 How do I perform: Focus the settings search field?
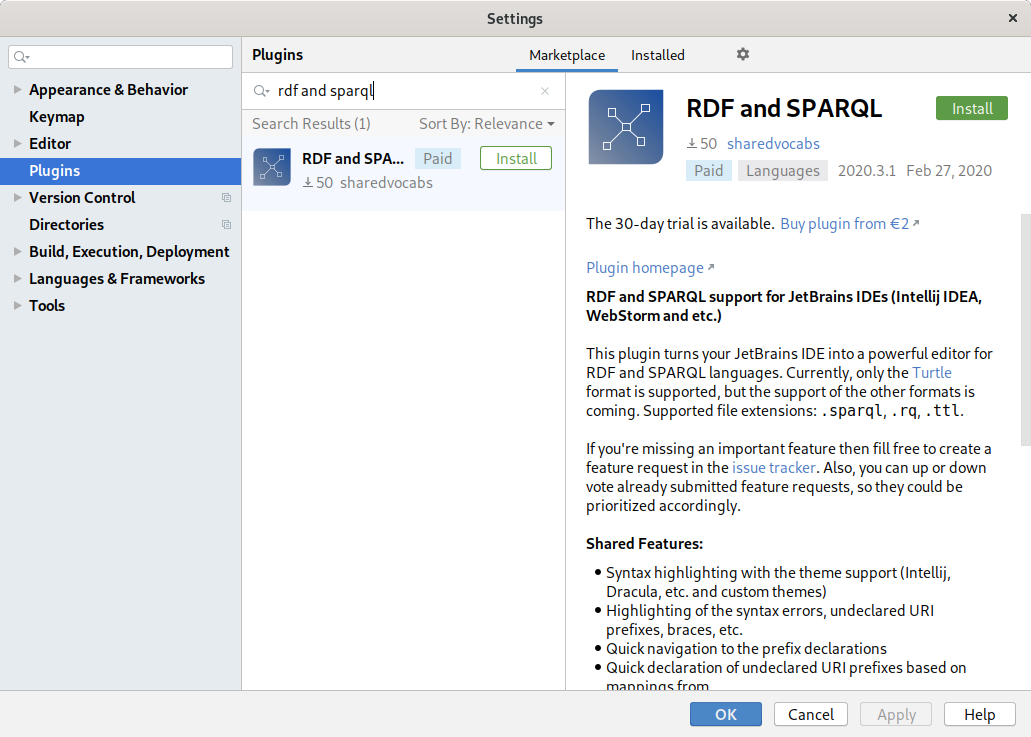click(120, 57)
